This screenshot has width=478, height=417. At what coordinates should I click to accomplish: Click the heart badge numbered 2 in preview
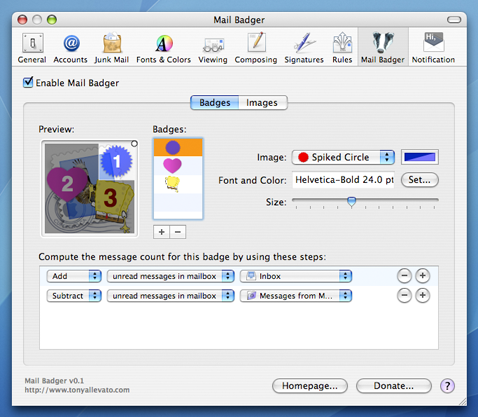pos(67,183)
